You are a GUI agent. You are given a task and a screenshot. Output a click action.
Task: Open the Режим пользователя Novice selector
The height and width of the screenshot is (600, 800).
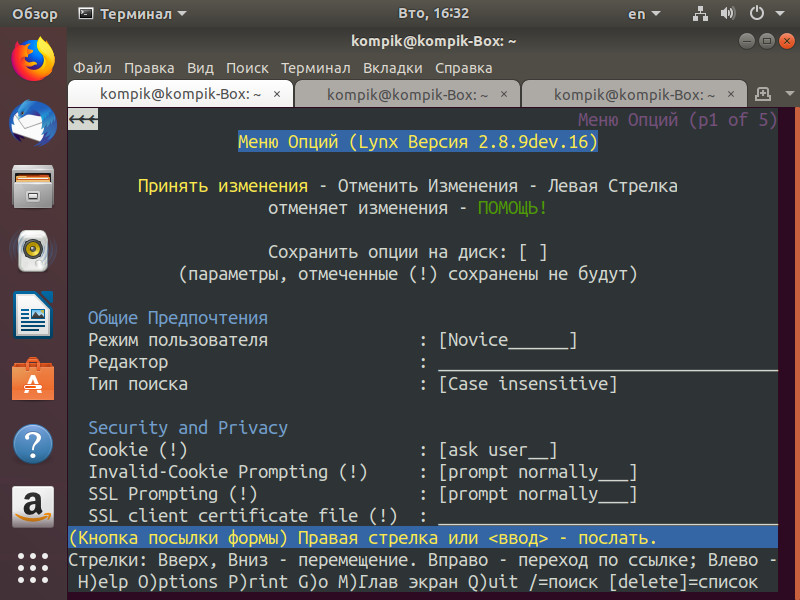pyautogui.click(x=508, y=340)
